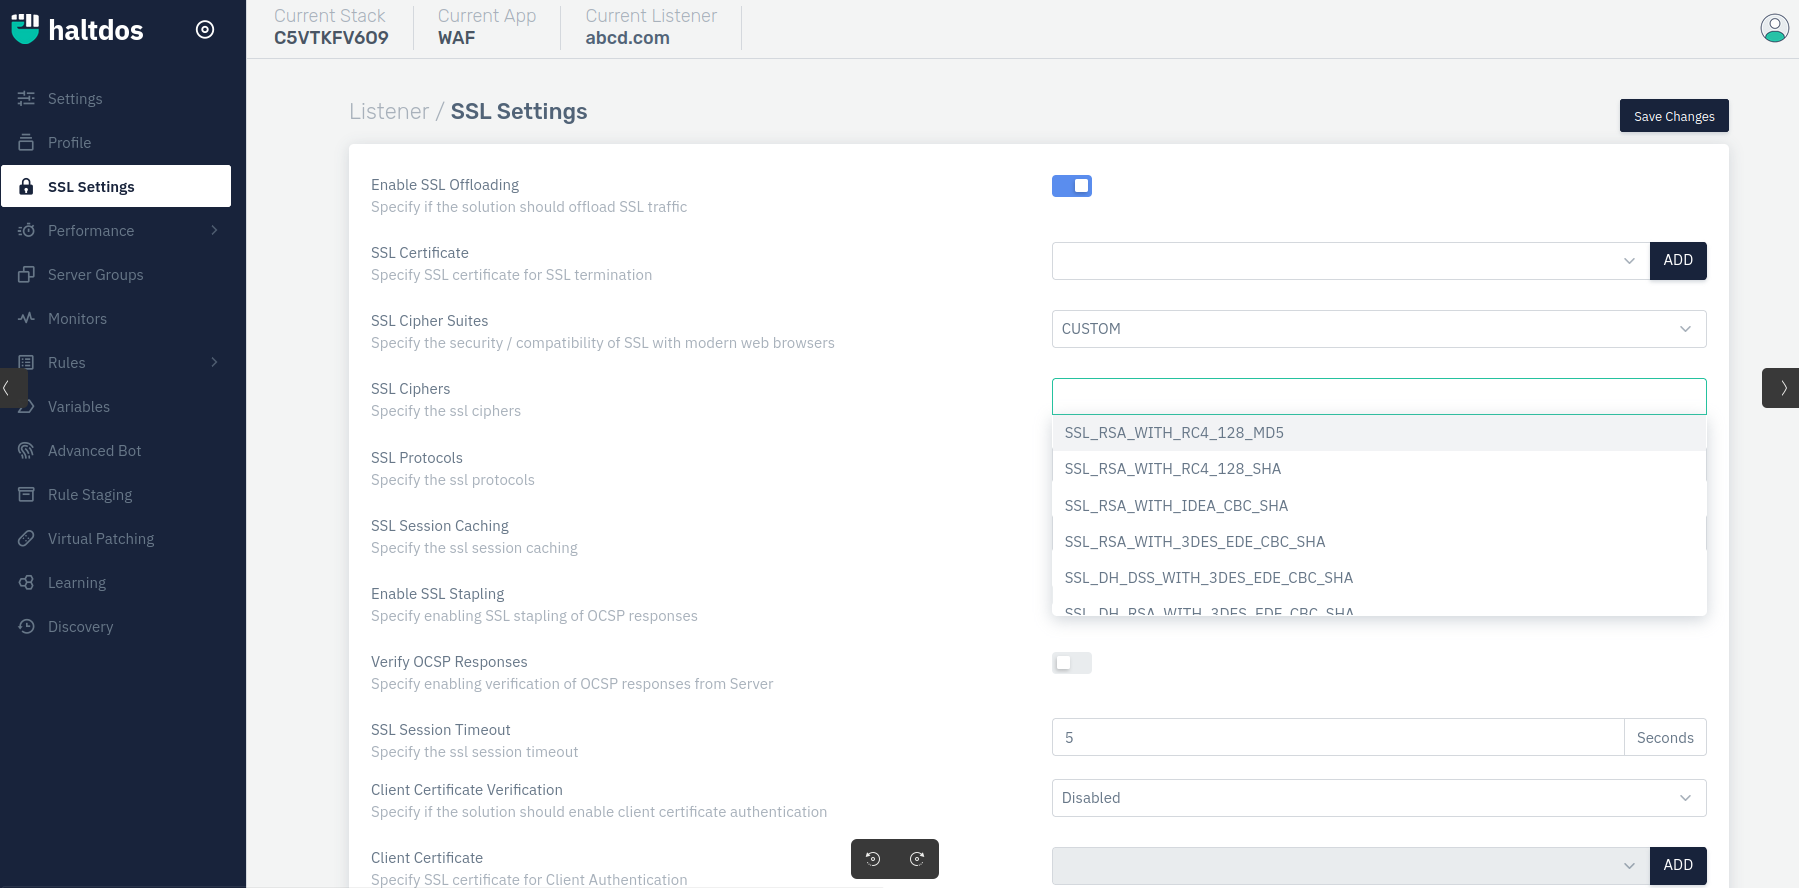Open the Client Certificate Verification dropdown
Viewport: 1799px width, 888px height.
pos(1378,798)
